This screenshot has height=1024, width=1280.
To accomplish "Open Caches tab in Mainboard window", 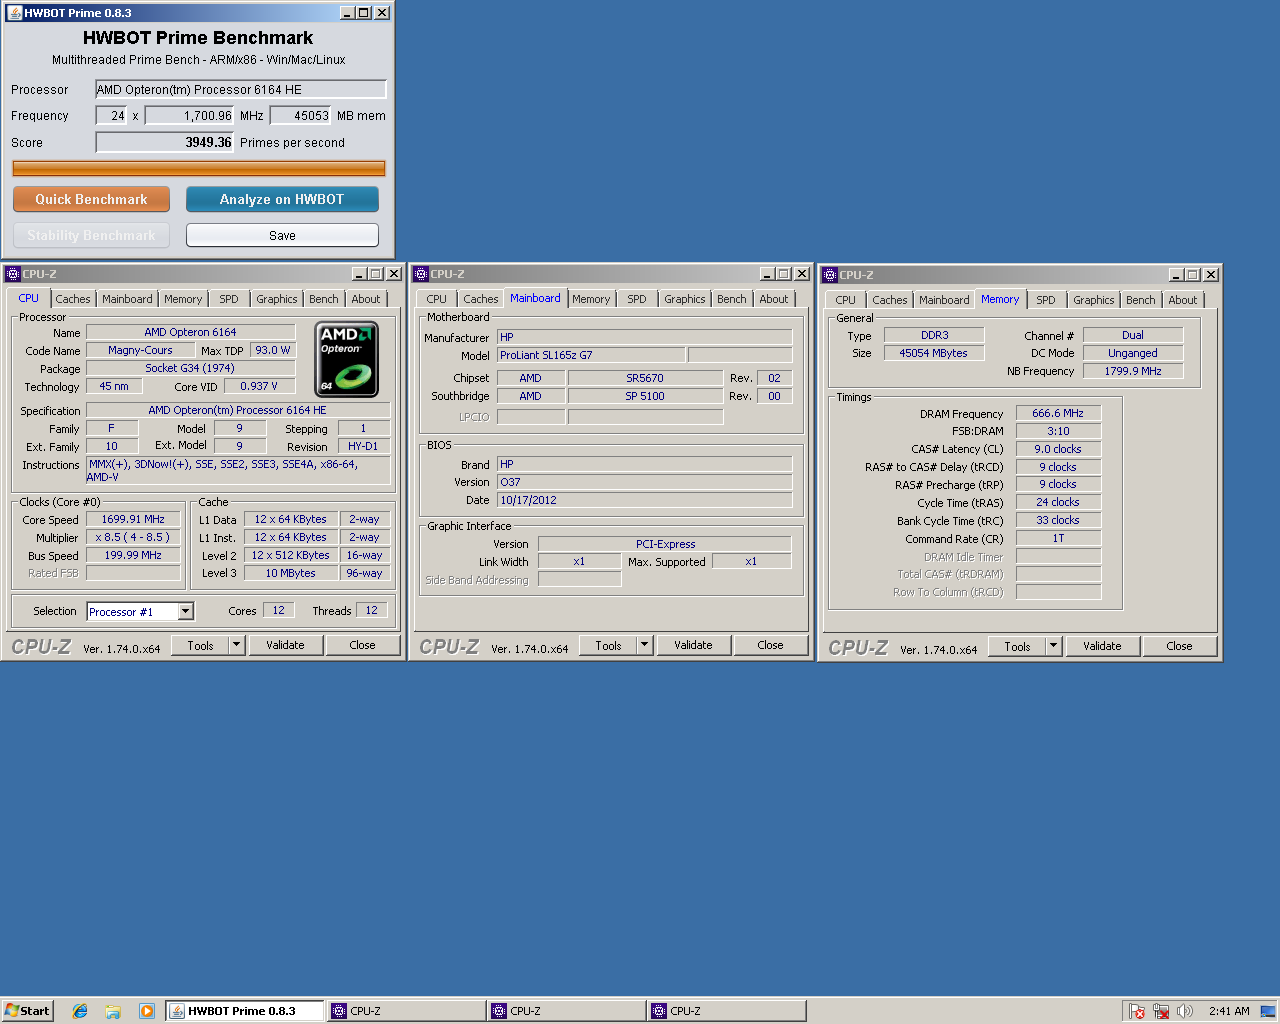I will tap(480, 299).
